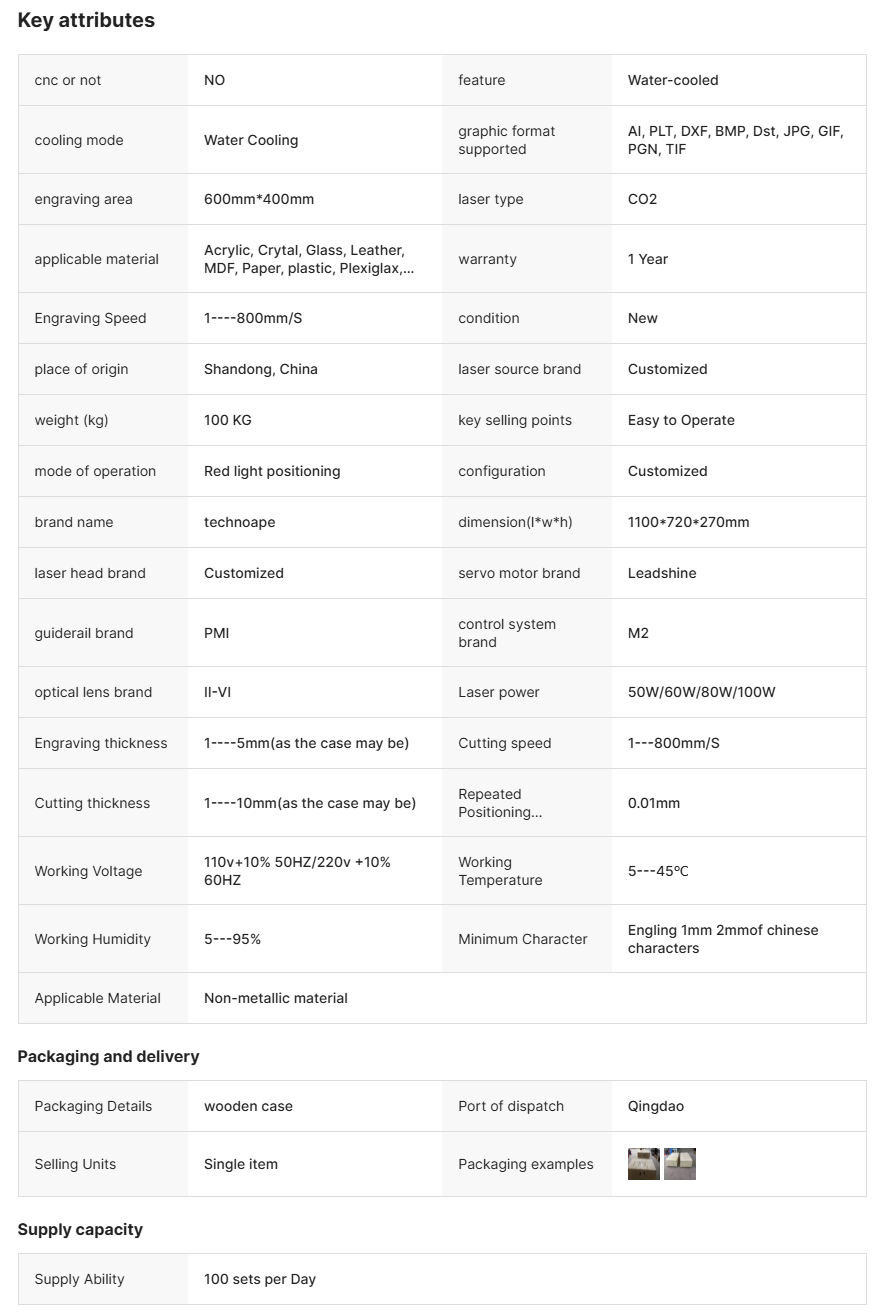Image resolution: width=883 pixels, height=1316 pixels.
Task: Click the Qingdao port of dispatch value
Action: coord(655,1106)
